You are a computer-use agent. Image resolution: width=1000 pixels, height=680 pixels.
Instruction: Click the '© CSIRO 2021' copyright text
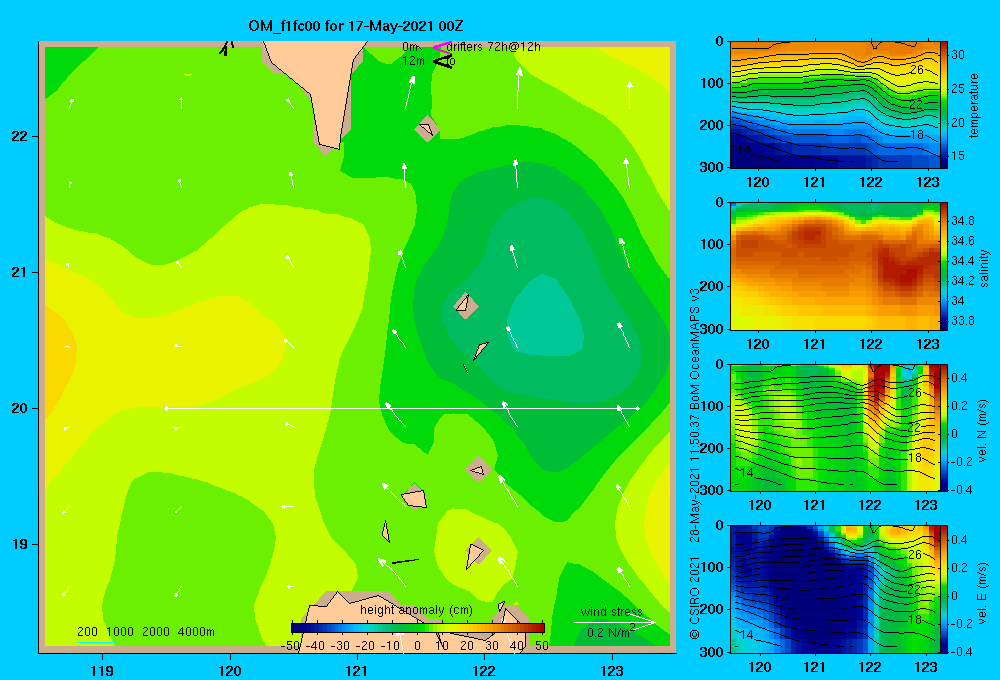695,598
